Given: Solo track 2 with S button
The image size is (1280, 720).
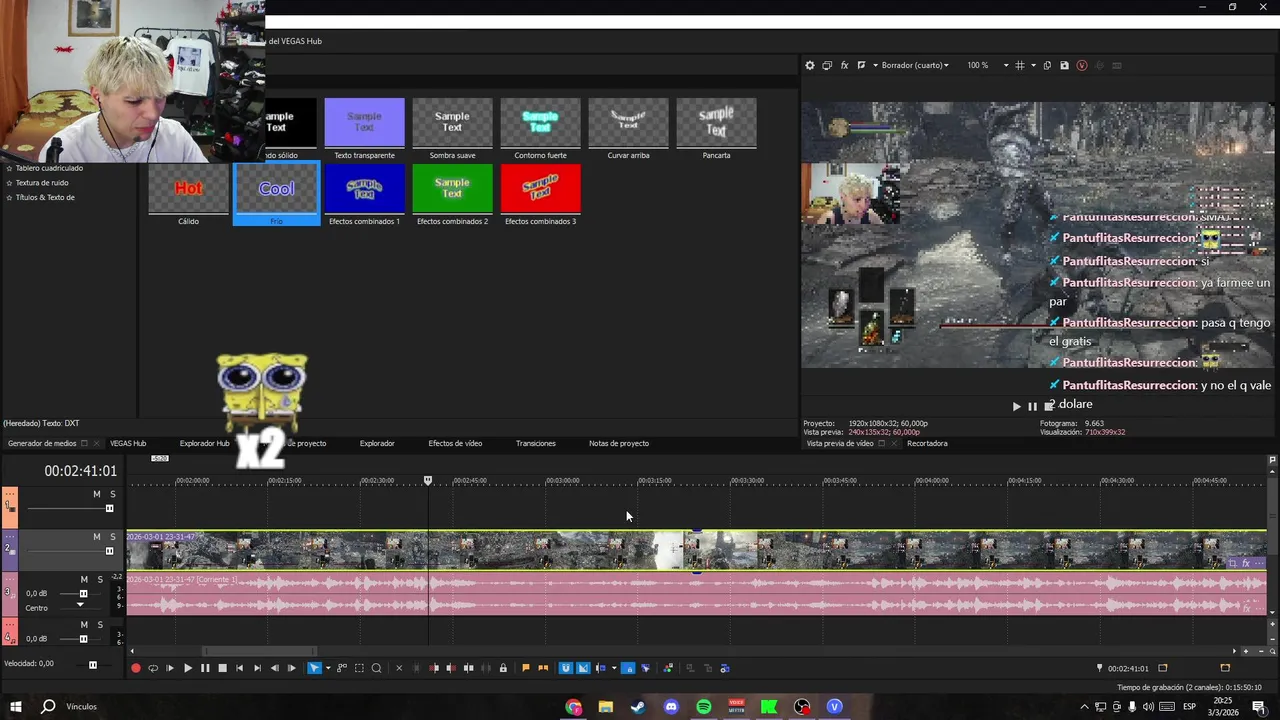Looking at the screenshot, I should 113,537.
